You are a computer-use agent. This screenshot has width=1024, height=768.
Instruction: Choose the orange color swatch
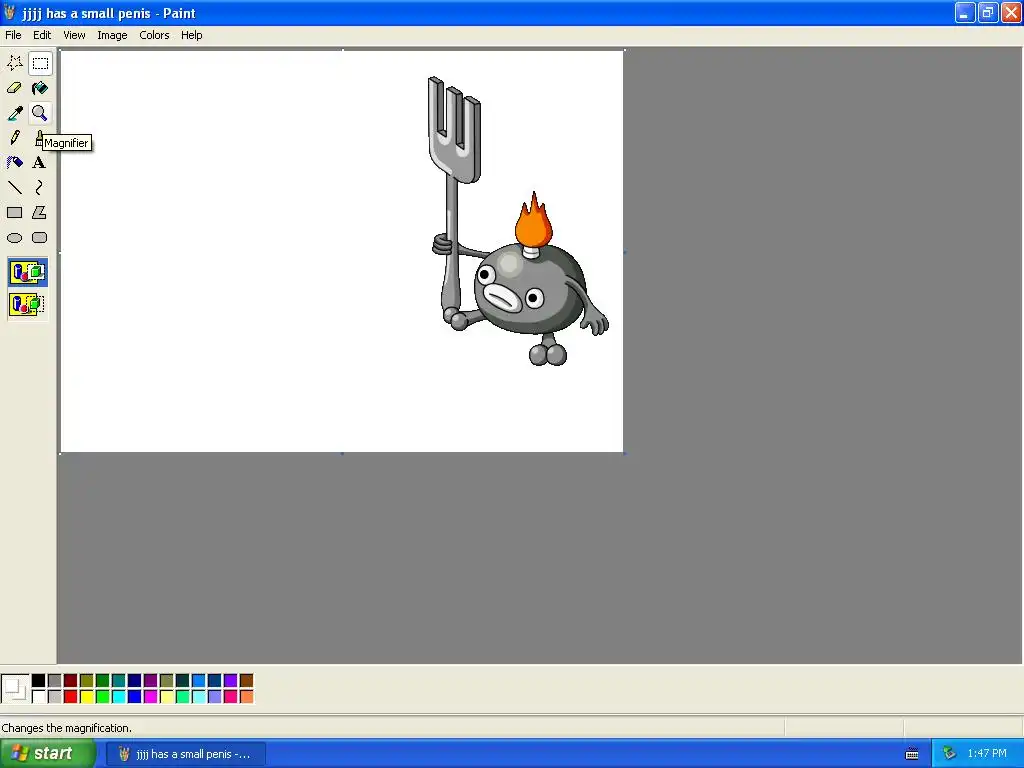point(246,697)
